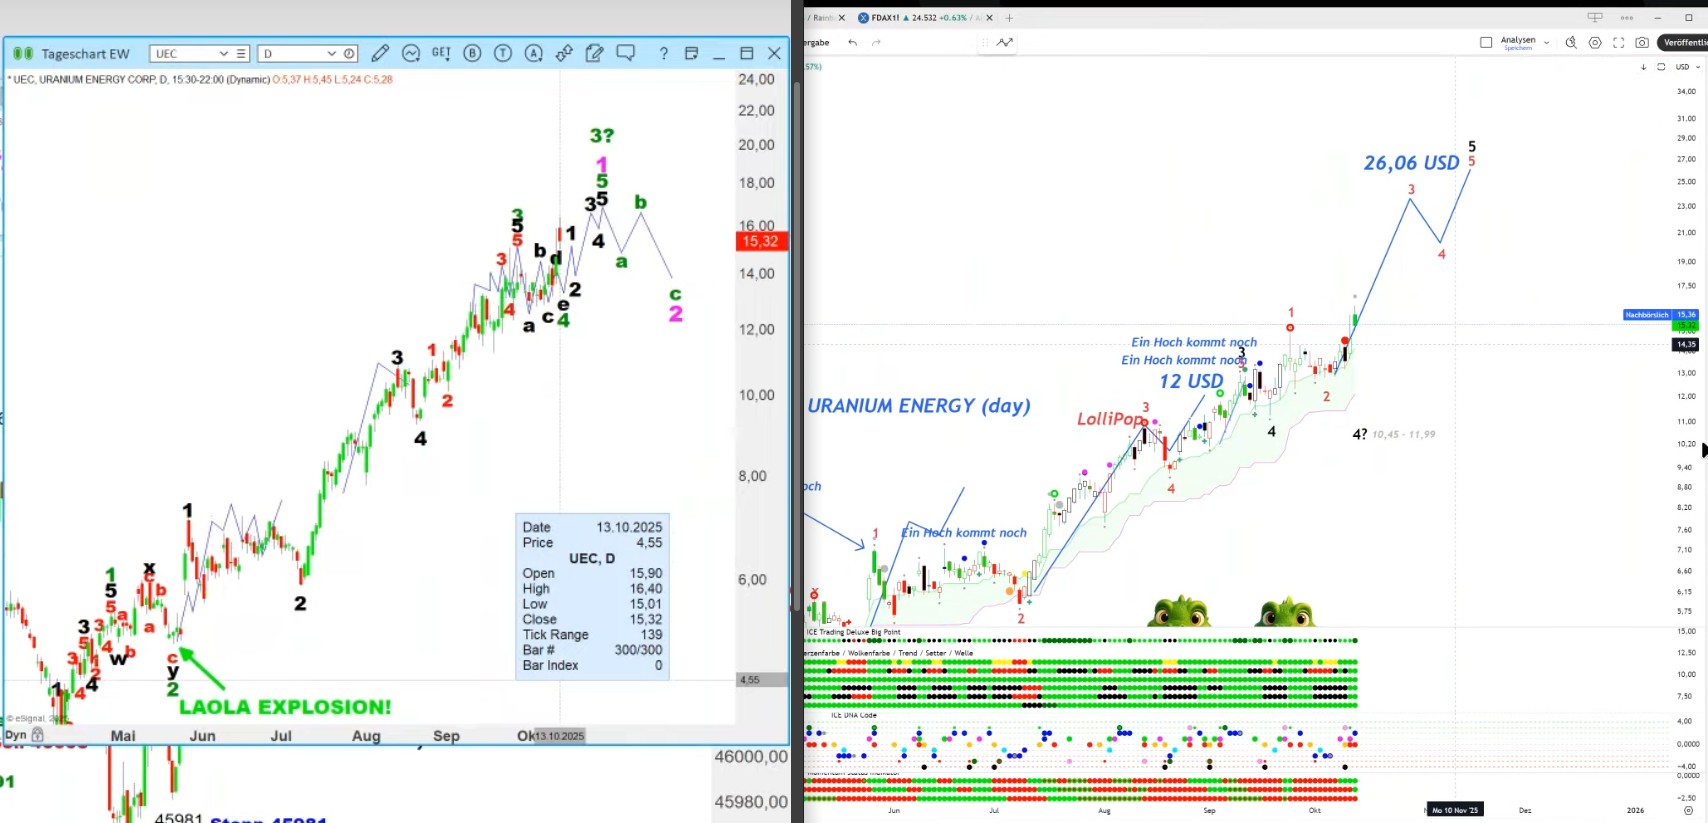Take a chart snapshot with camera icon
This screenshot has width=1708, height=823.
(1642, 42)
